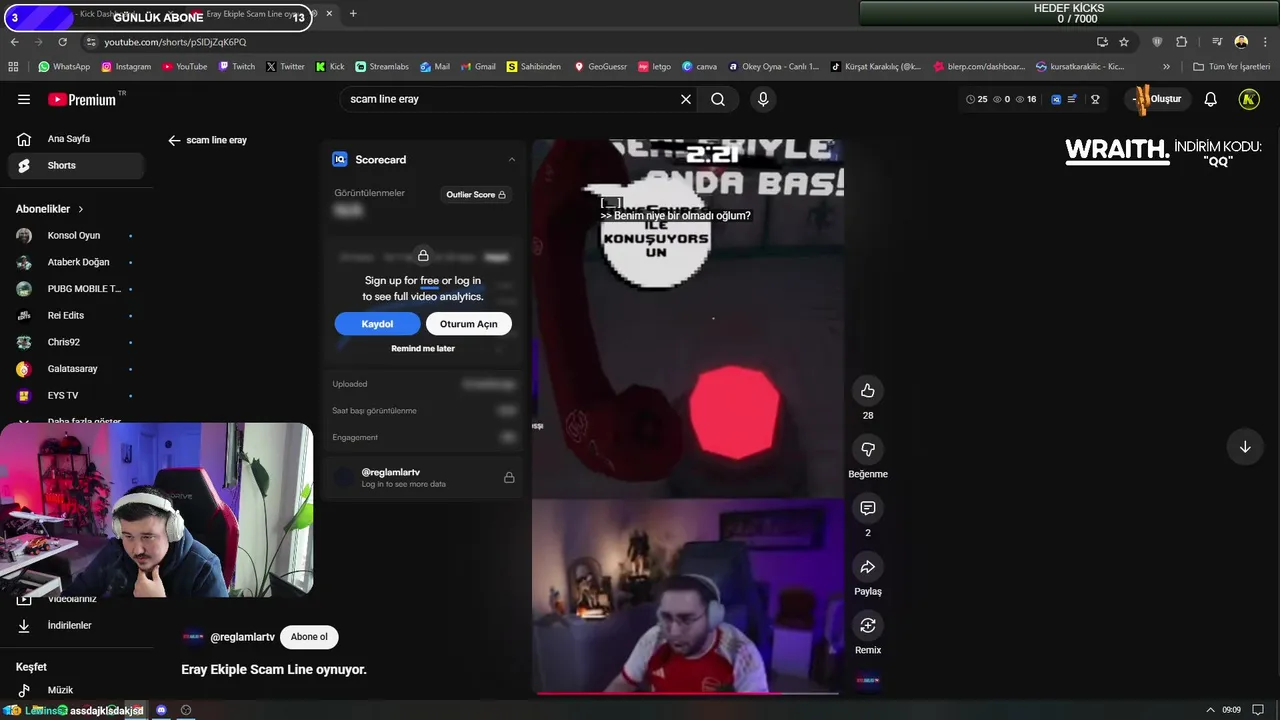1280x720 pixels.
Task: Bookmark this page with star icon
Action: pyautogui.click(x=1124, y=42)
